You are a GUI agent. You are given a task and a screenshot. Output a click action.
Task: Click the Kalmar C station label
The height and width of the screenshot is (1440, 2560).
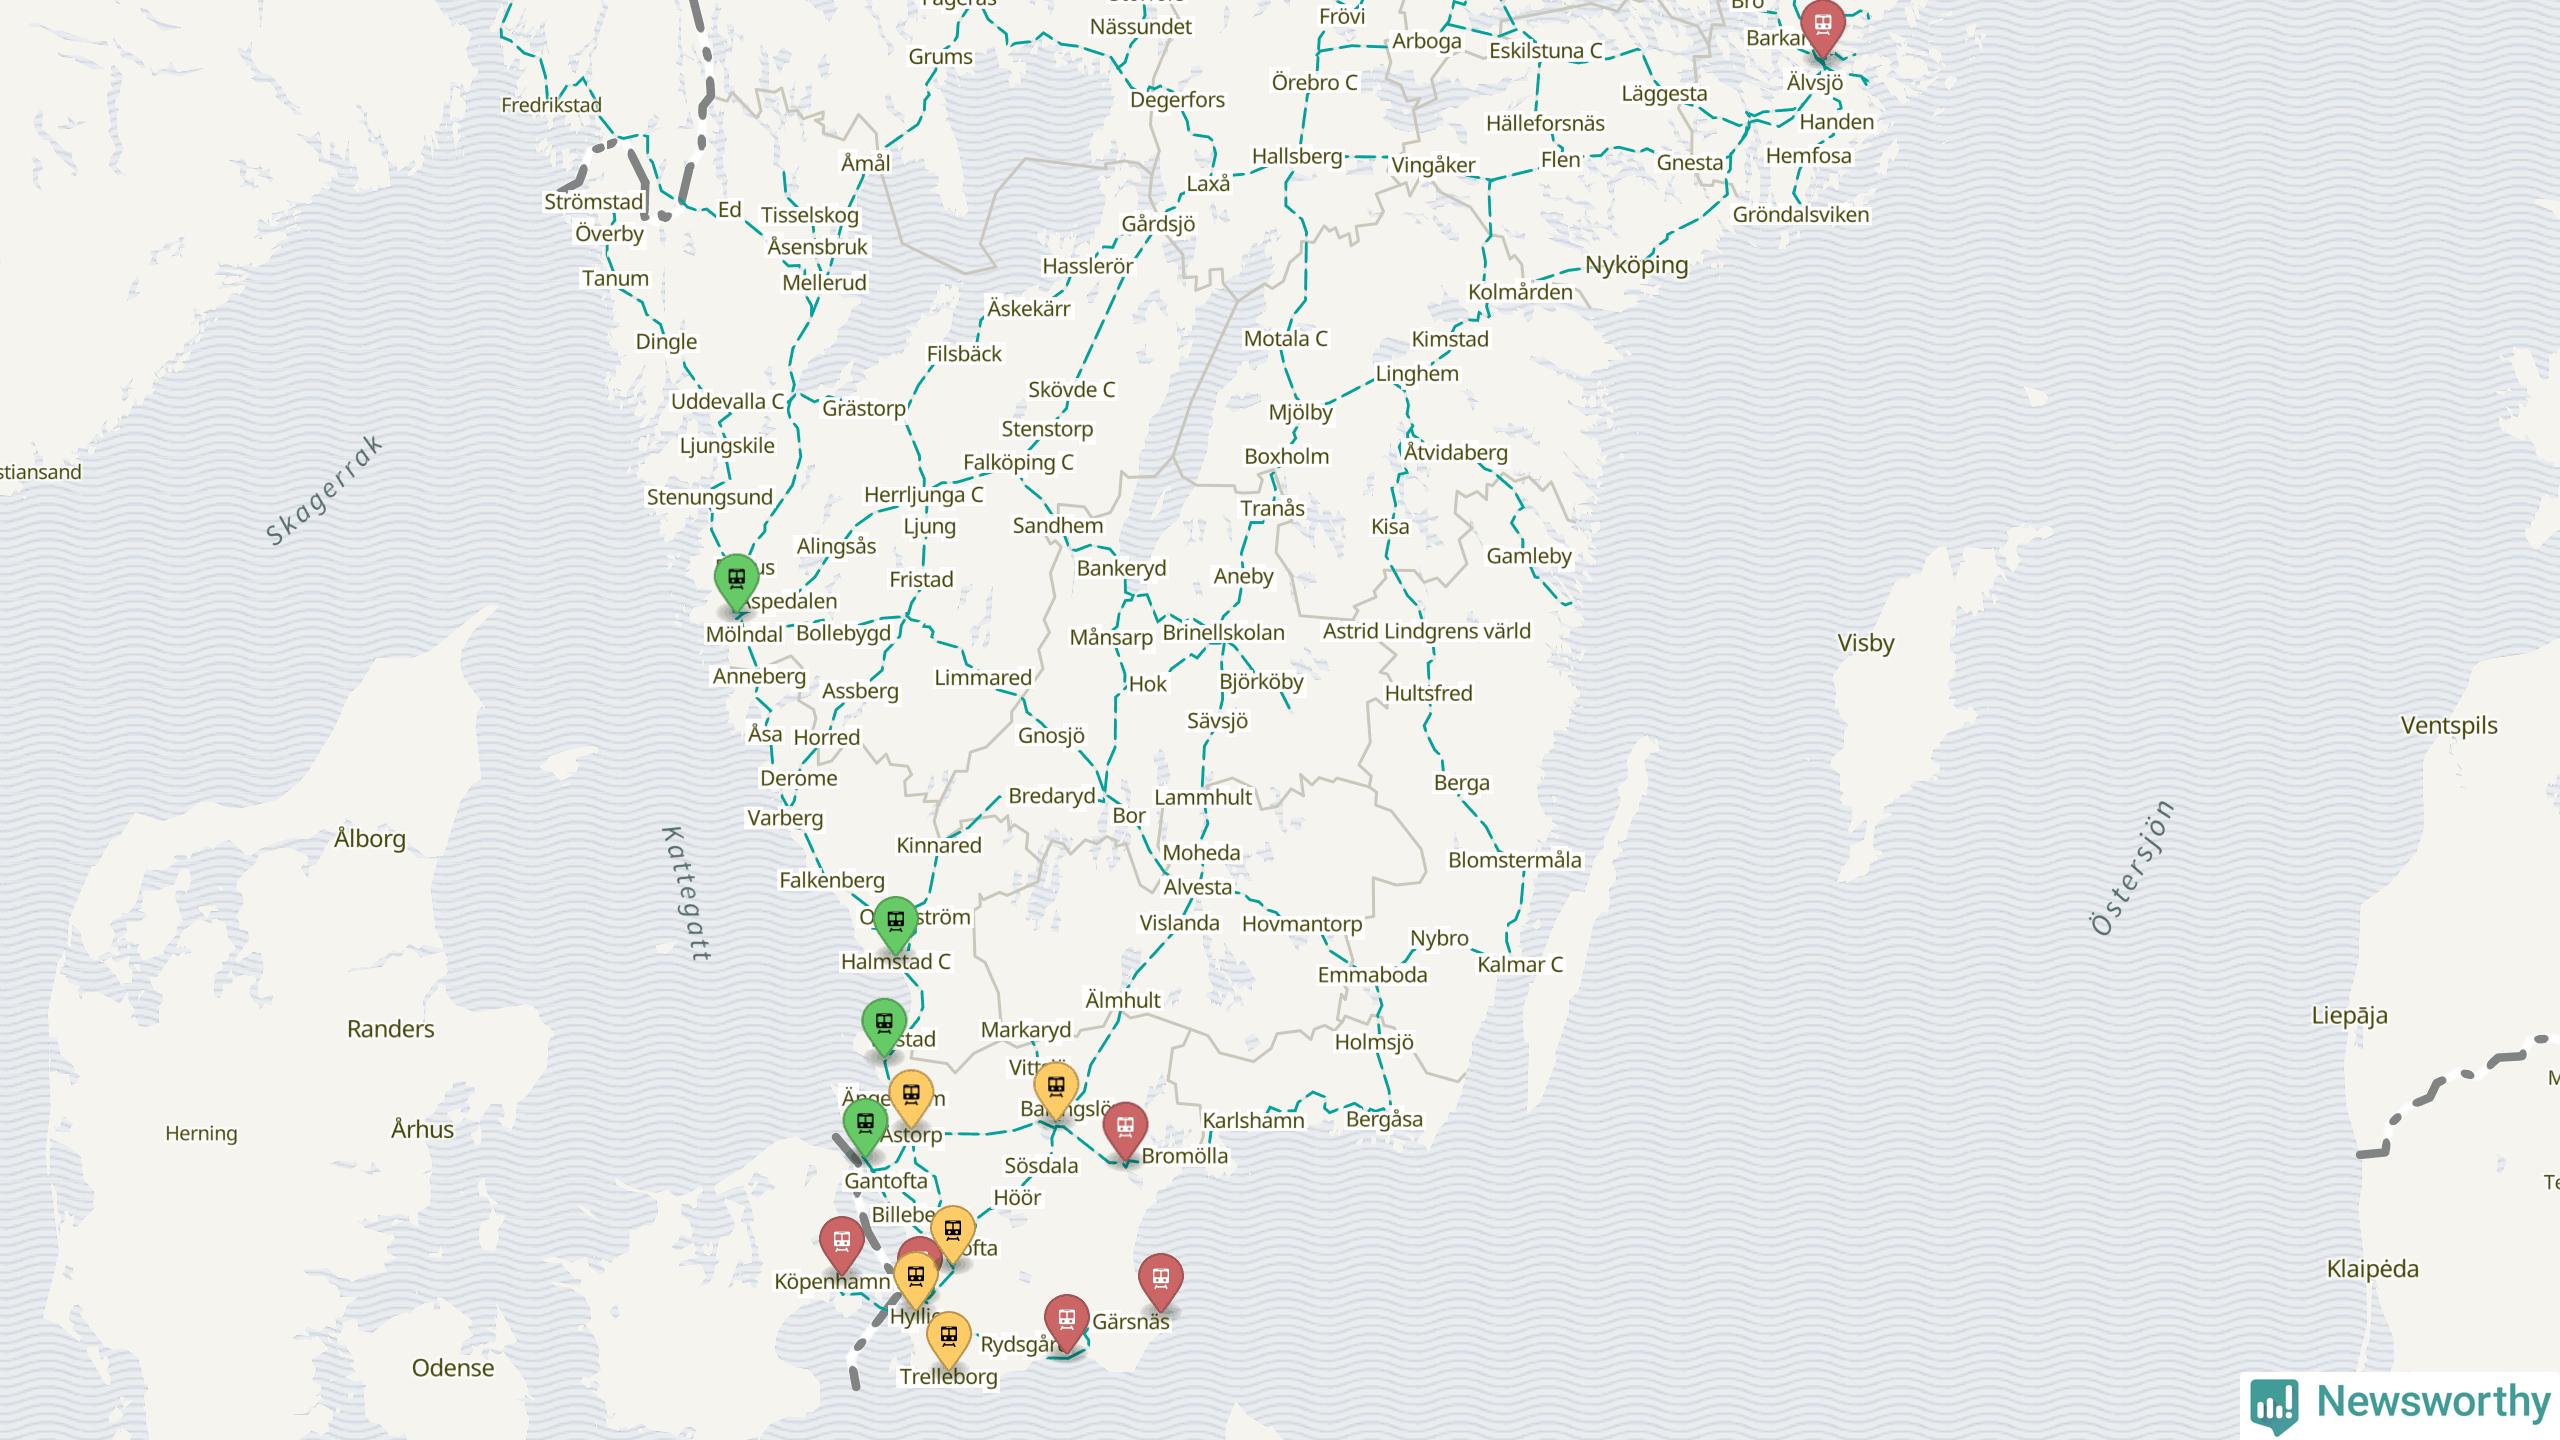point(1519,965)
